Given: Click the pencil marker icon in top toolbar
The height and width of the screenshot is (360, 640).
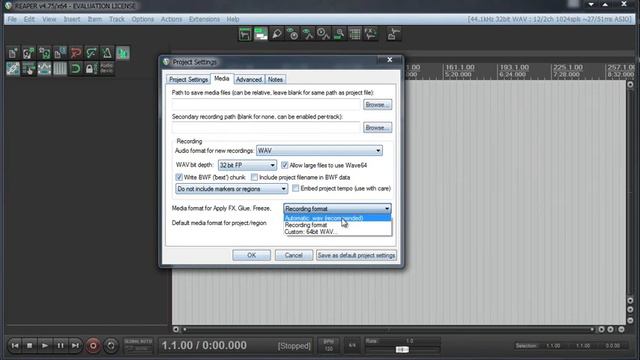Looking at the screenshot, I should (x=277, y=34).
